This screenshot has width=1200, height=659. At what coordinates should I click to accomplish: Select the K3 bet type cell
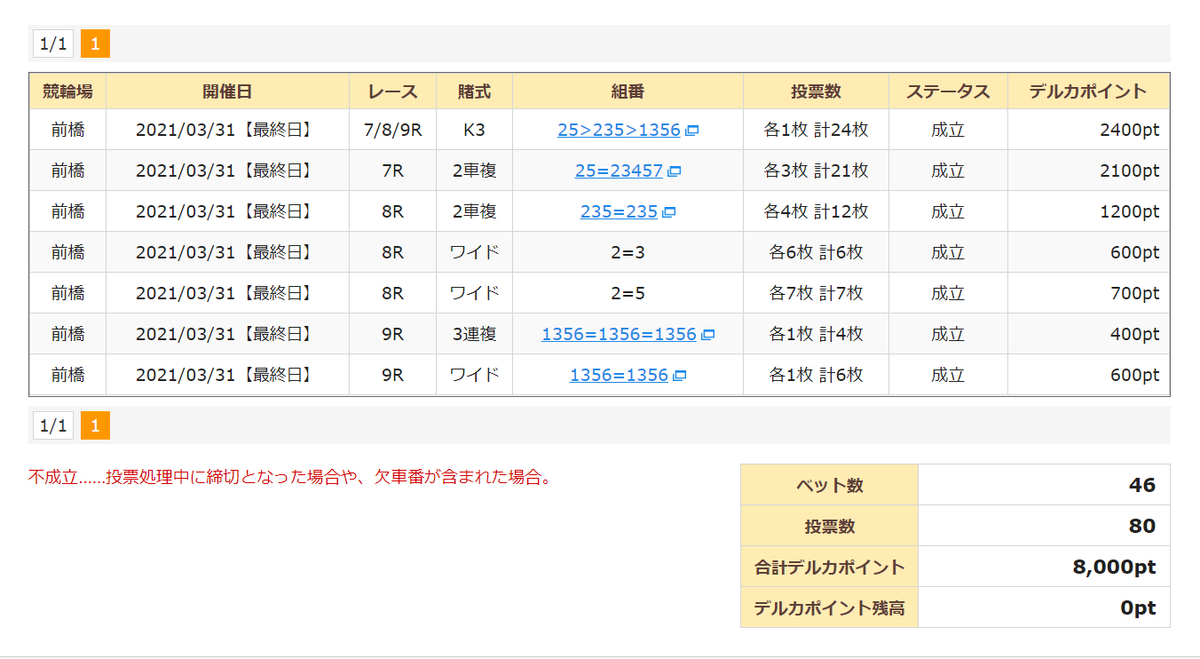pyautogui.click(x=474, y=130)
